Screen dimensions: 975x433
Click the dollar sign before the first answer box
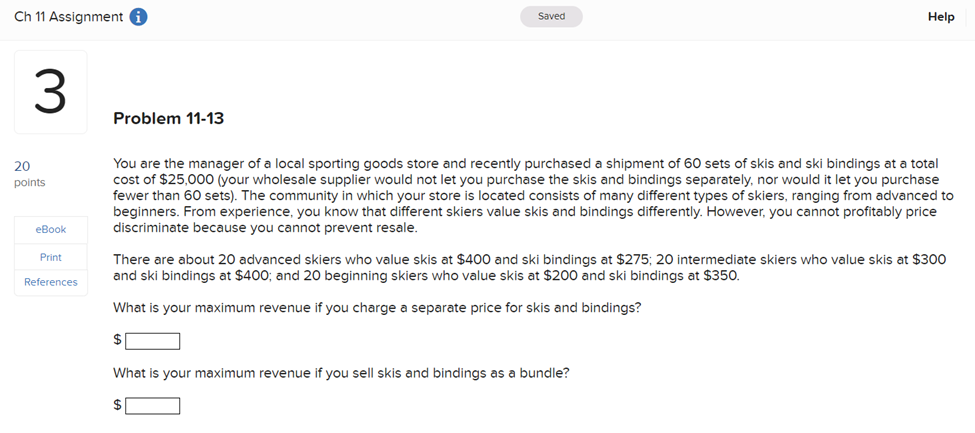pyautogui.click(x=118, y=340)
